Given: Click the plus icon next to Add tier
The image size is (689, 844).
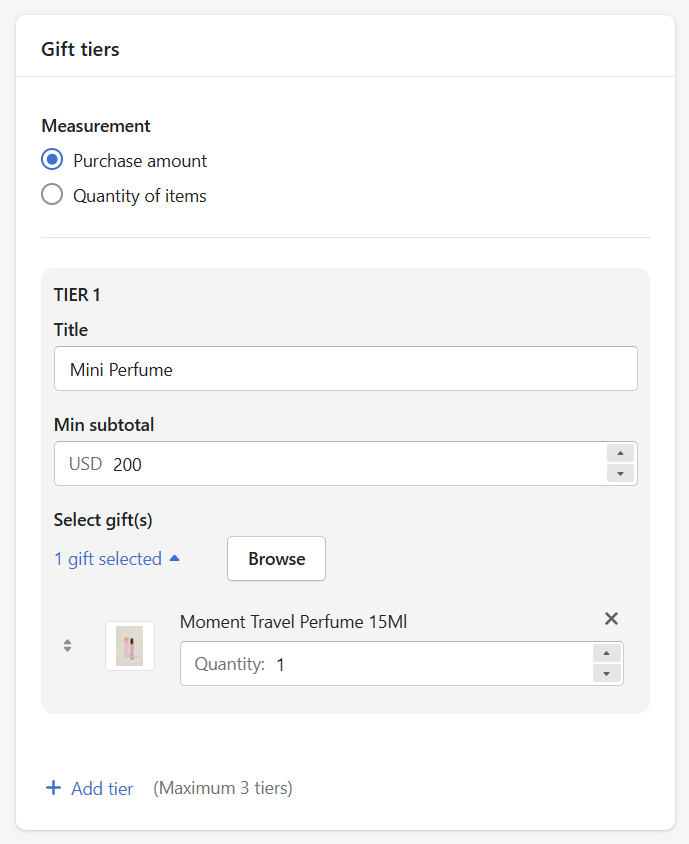Looking at the screenshot, I should (53, 788).
